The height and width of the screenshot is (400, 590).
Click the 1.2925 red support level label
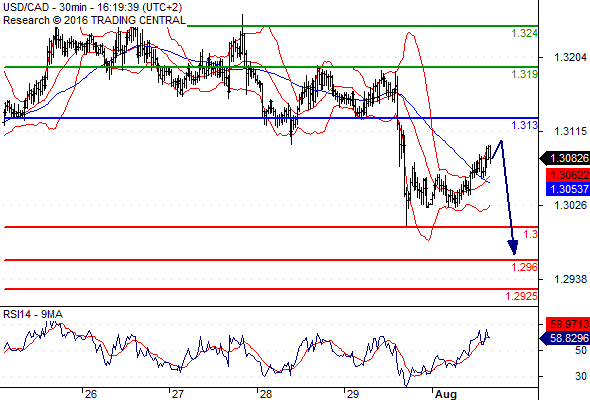[x=522, y=297]
